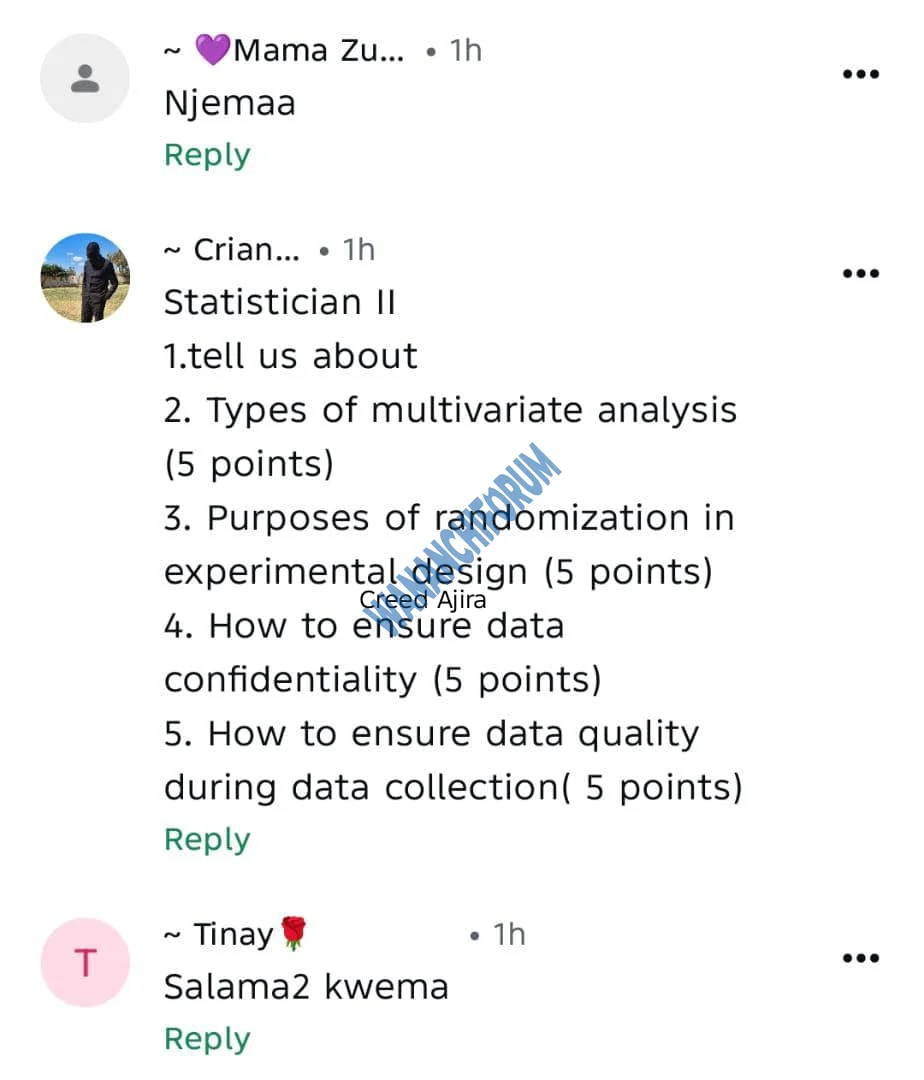Open the options menu for Mama Zu's comment

pos(860,73)
